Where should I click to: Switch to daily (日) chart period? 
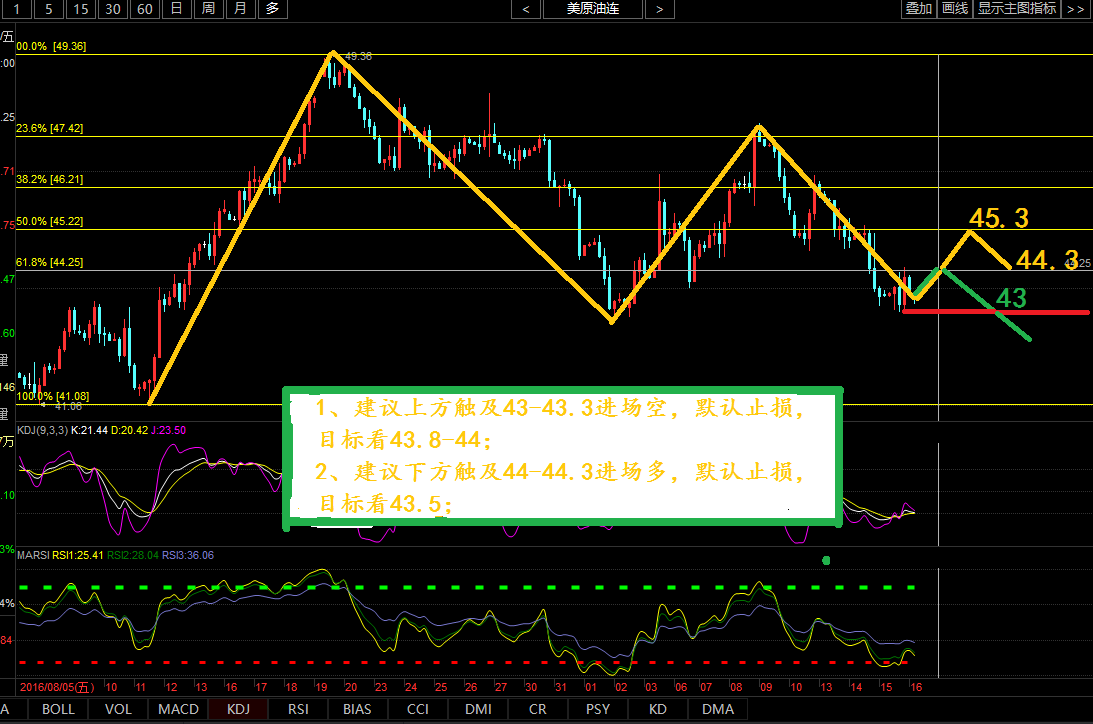(176, 9)
